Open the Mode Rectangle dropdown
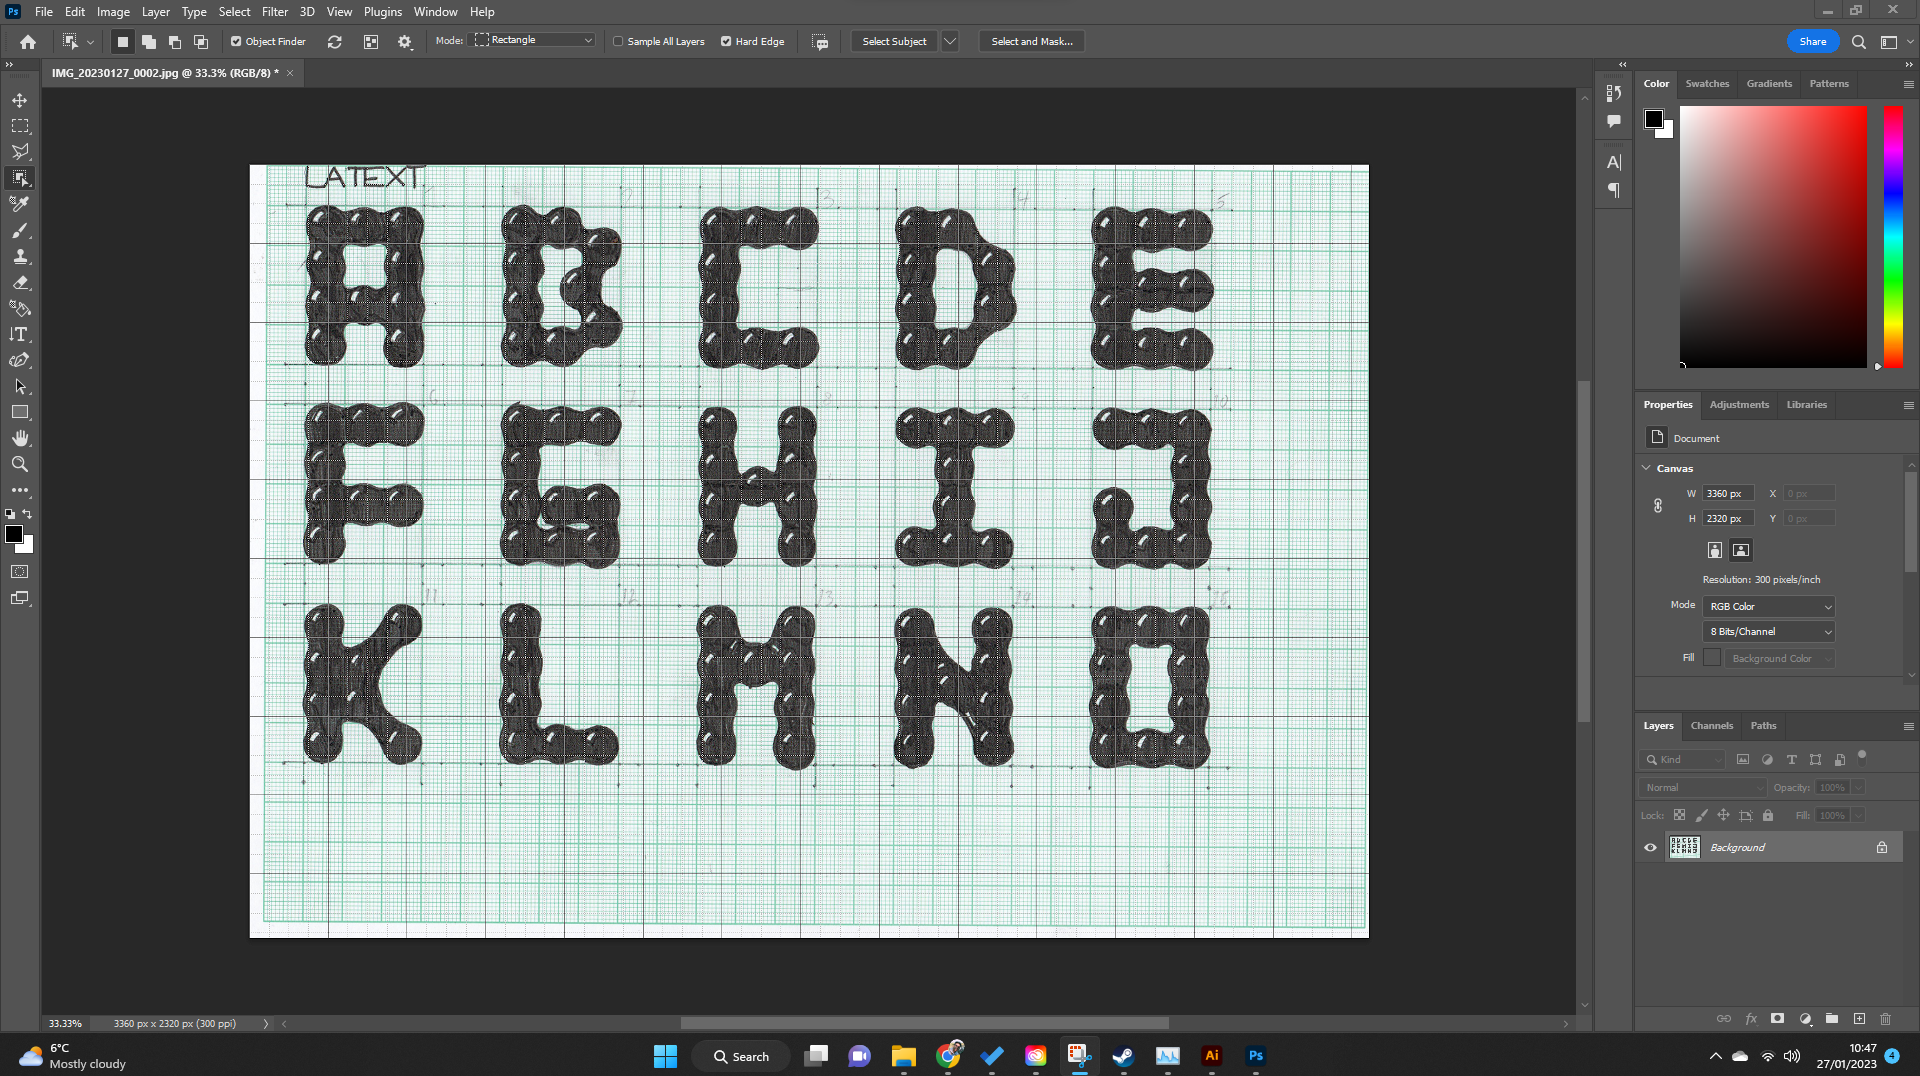Viewport: 1920px width, 1076px height. coord(535,40)
